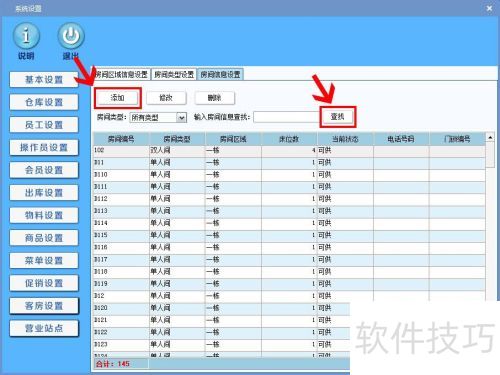
Task: Select the room row ending in 110
Action: (289, 175)
